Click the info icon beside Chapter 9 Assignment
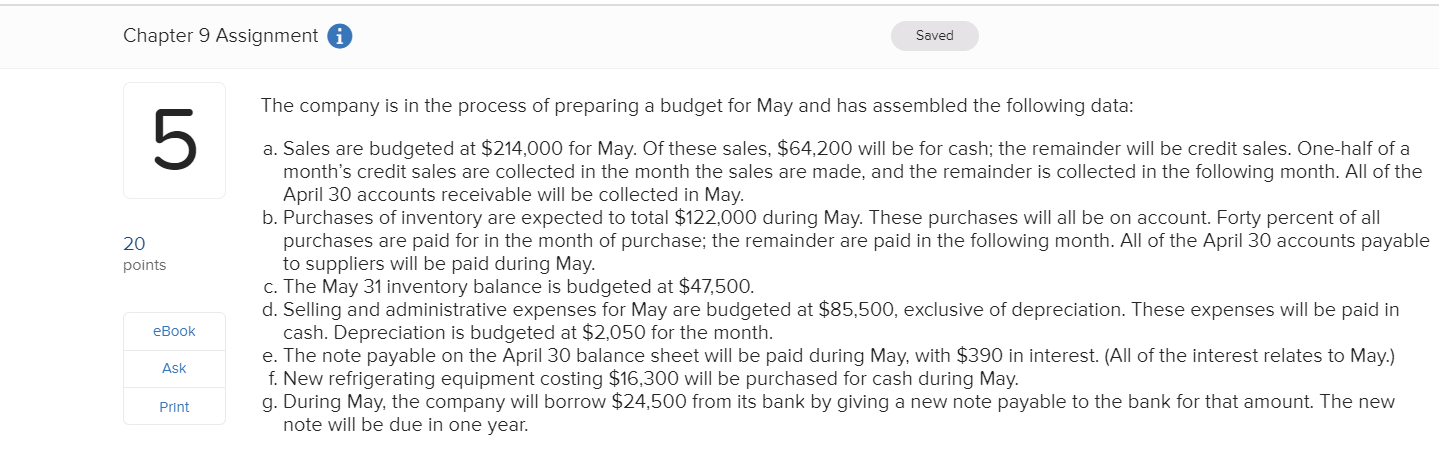The height and width of the screenshot is (457, 1439). pos(340,36)
